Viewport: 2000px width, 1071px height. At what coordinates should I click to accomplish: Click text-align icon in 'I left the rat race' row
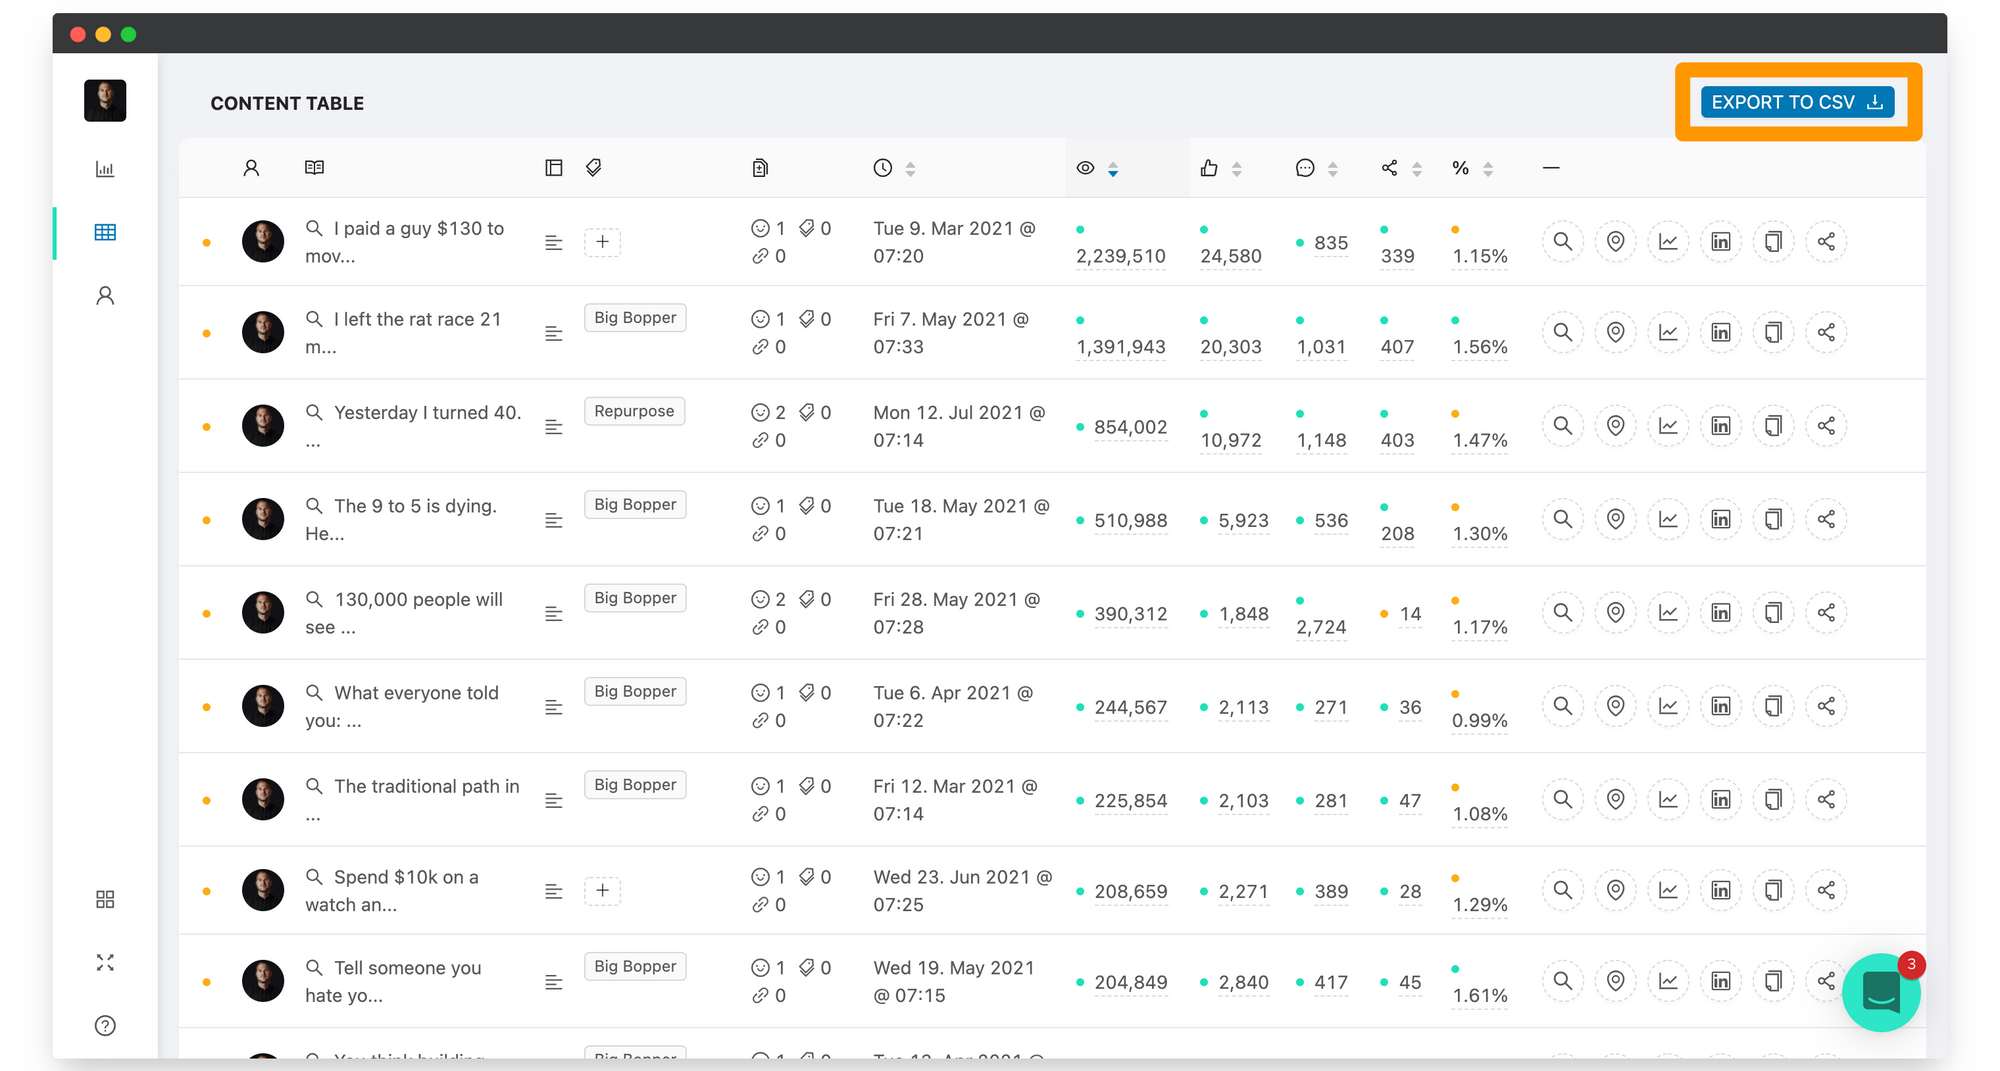554,333
